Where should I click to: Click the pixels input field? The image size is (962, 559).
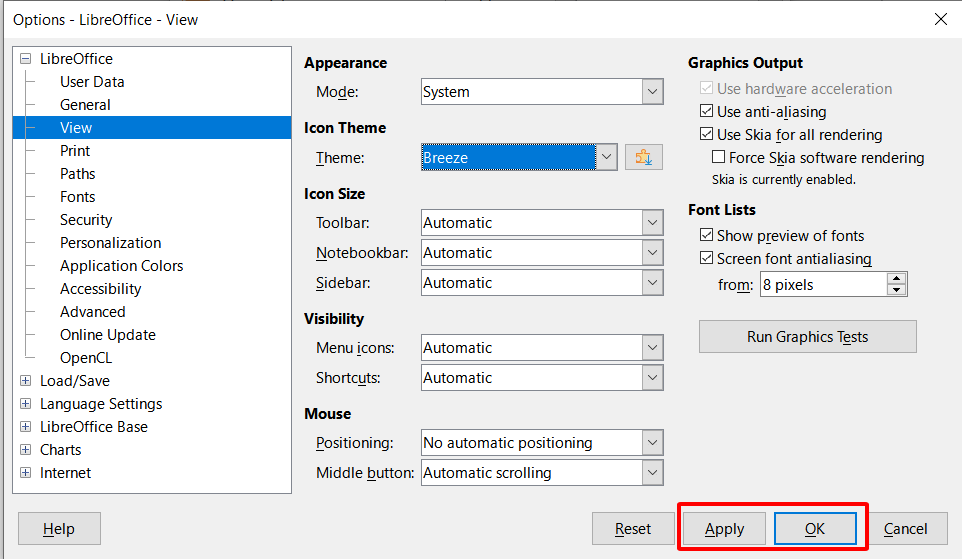coord(822,285)
